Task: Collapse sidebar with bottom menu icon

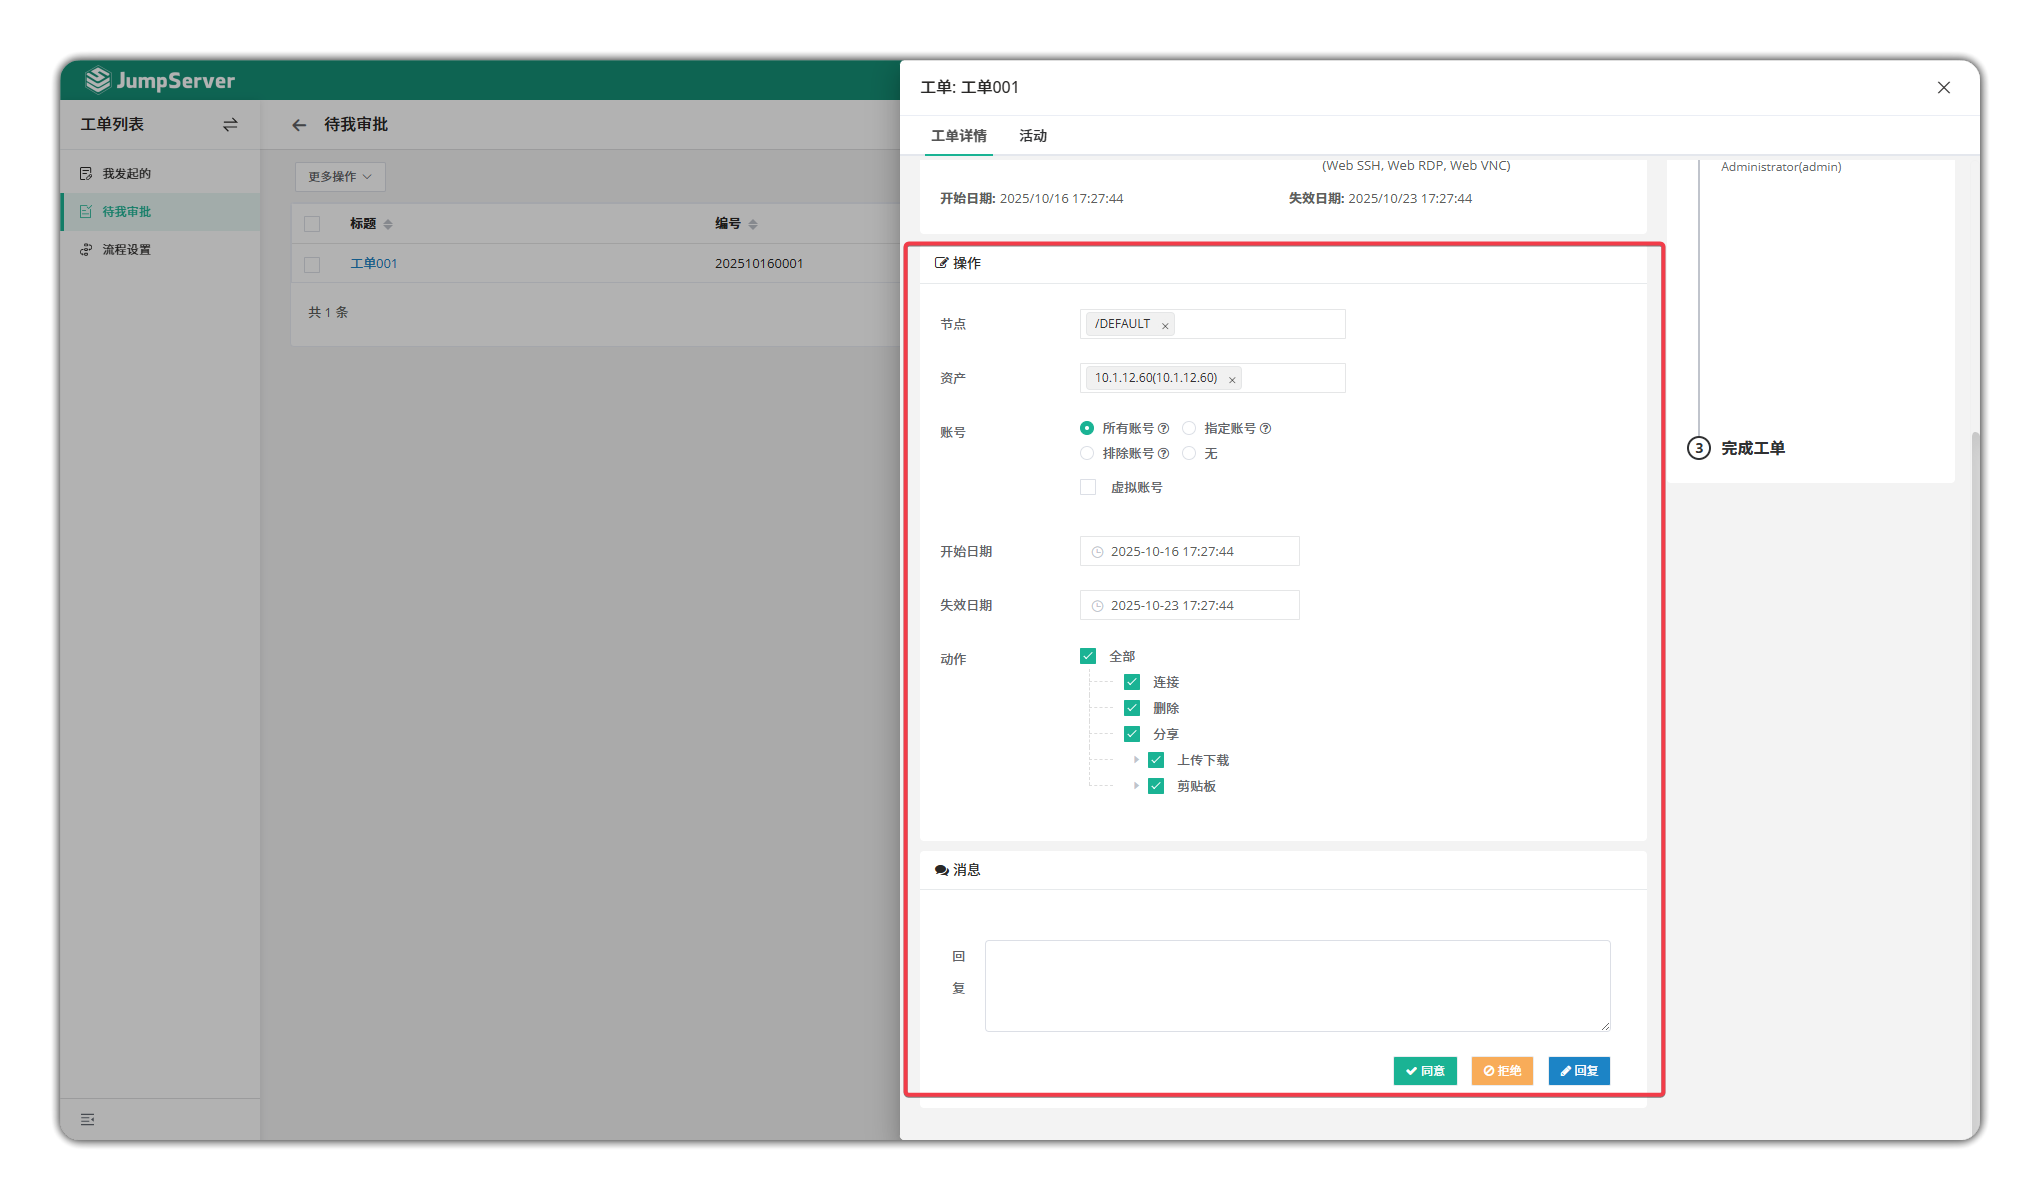Action: tap(88, 1119)
